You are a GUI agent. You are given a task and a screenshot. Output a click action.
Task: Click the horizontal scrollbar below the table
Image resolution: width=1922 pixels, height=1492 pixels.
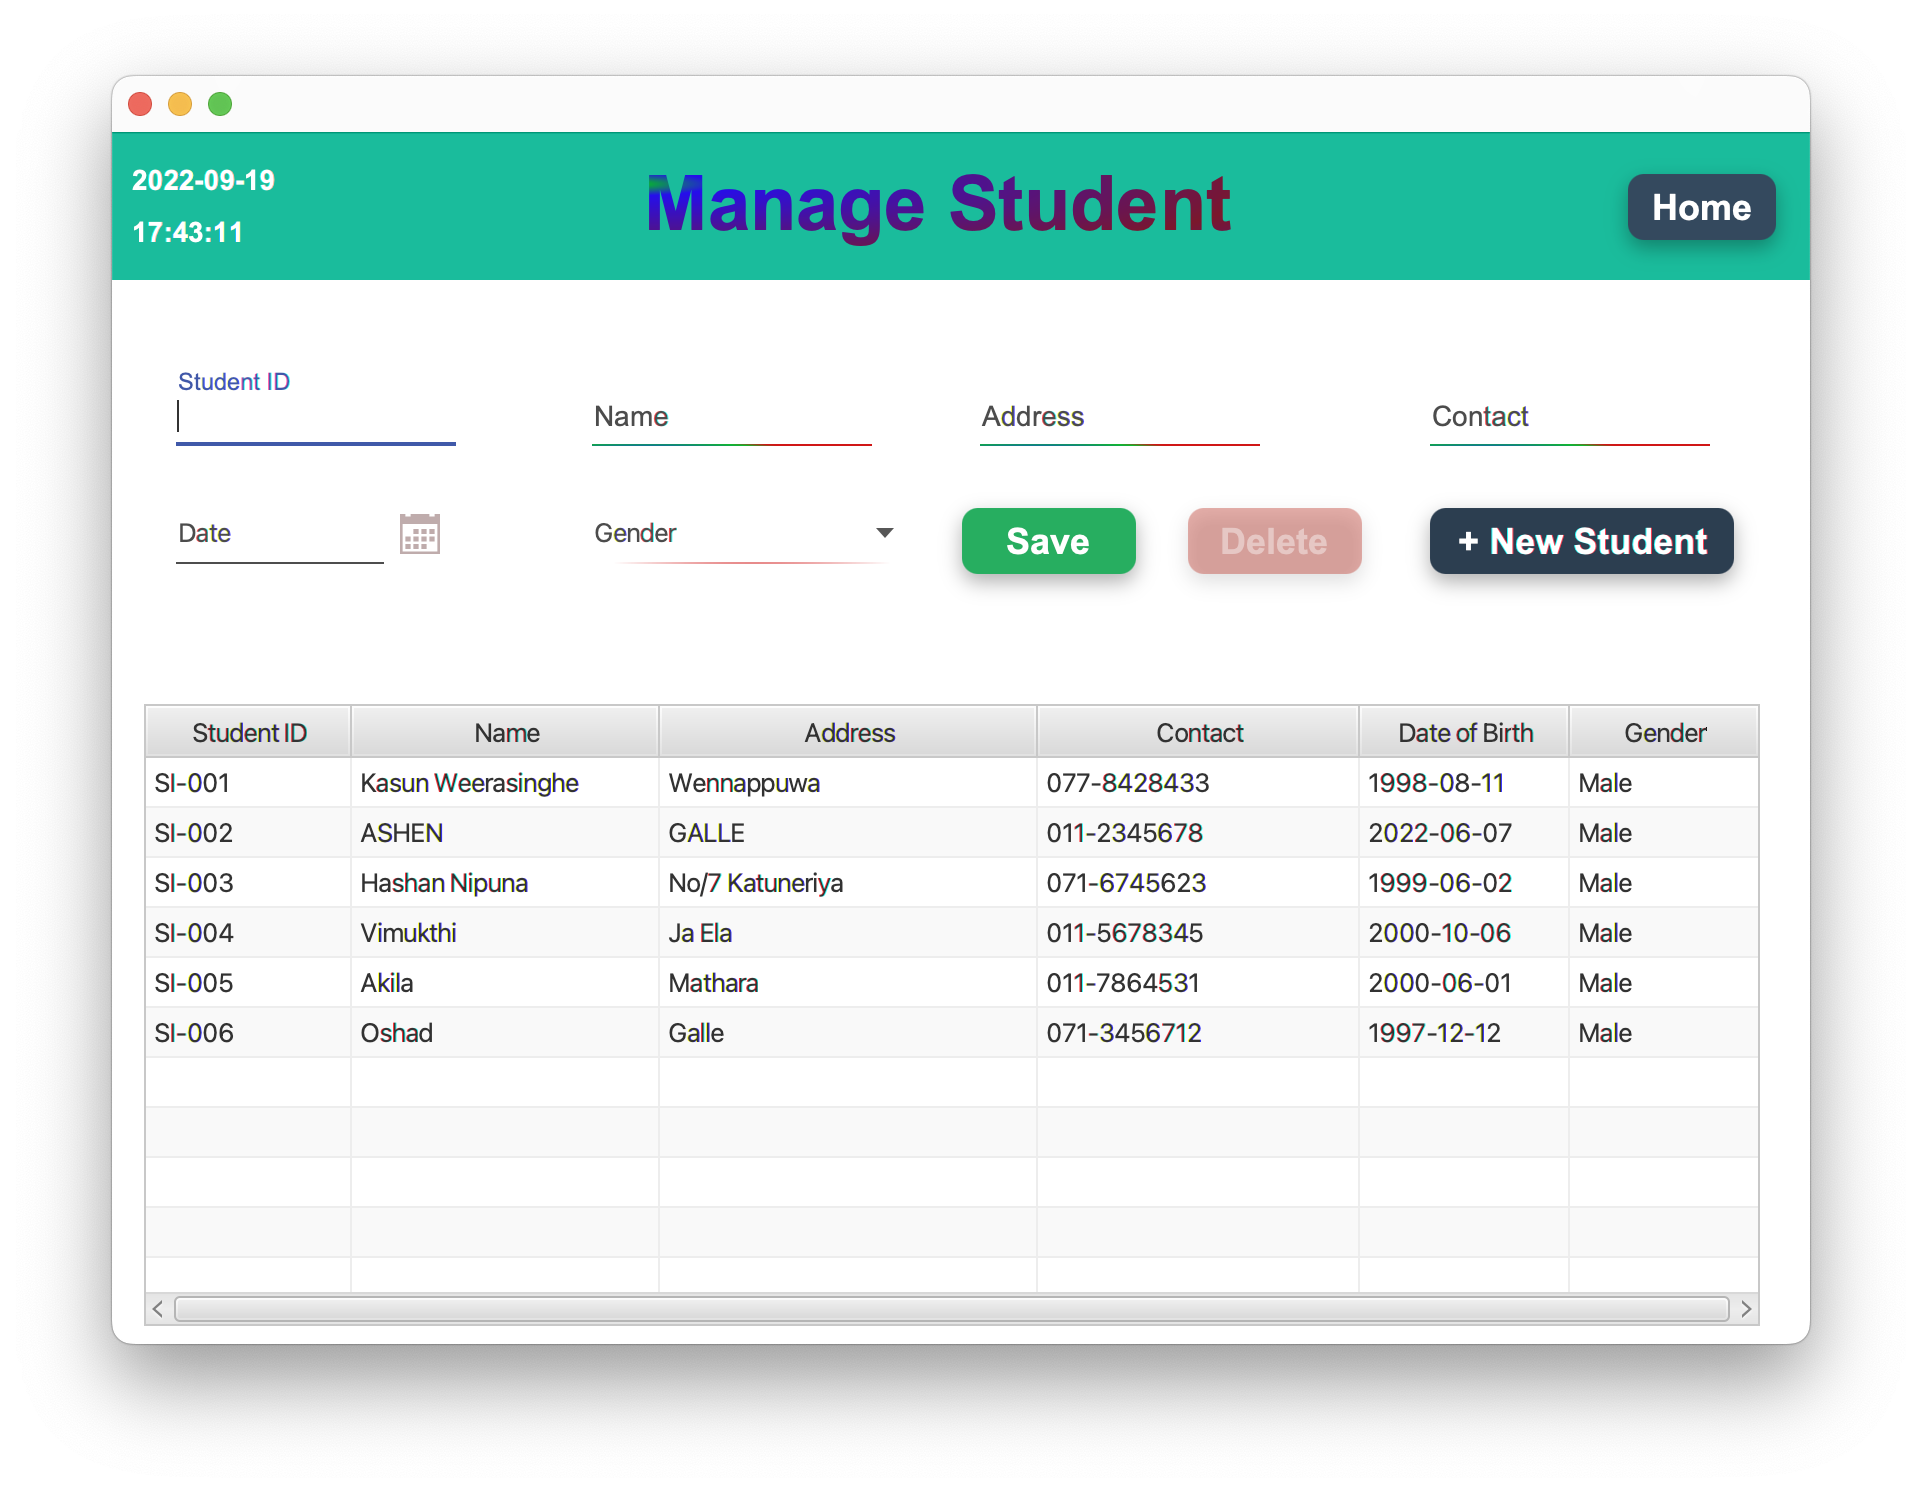[x=950, y=1308]
